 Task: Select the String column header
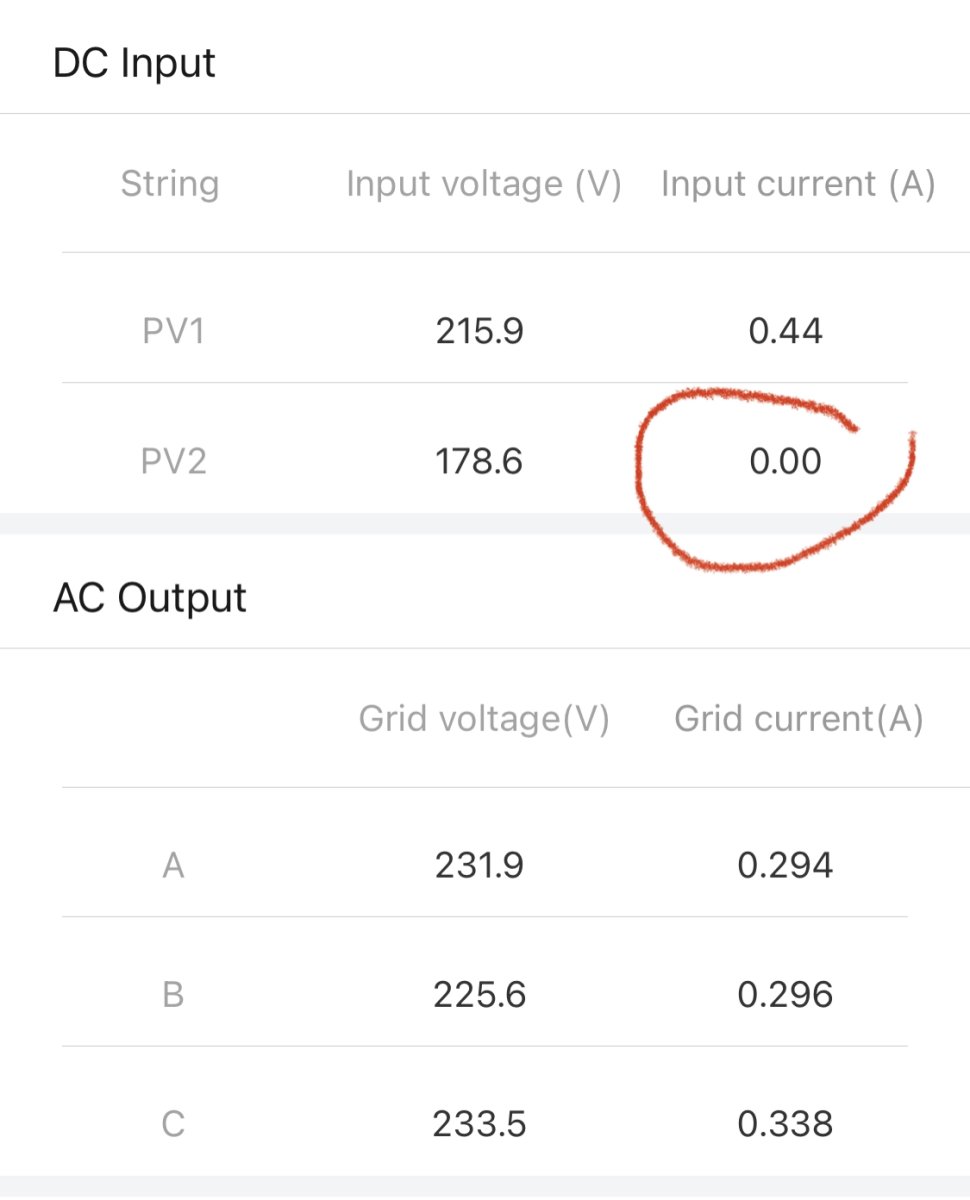point(169,184)
